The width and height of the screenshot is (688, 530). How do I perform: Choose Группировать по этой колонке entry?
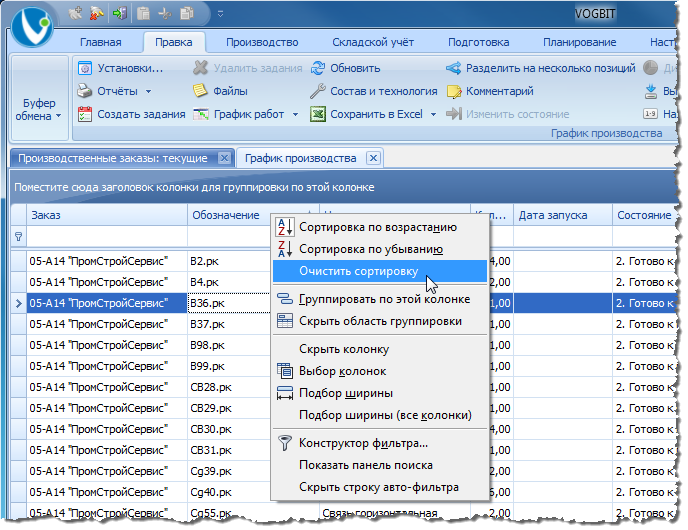(380, 299)
